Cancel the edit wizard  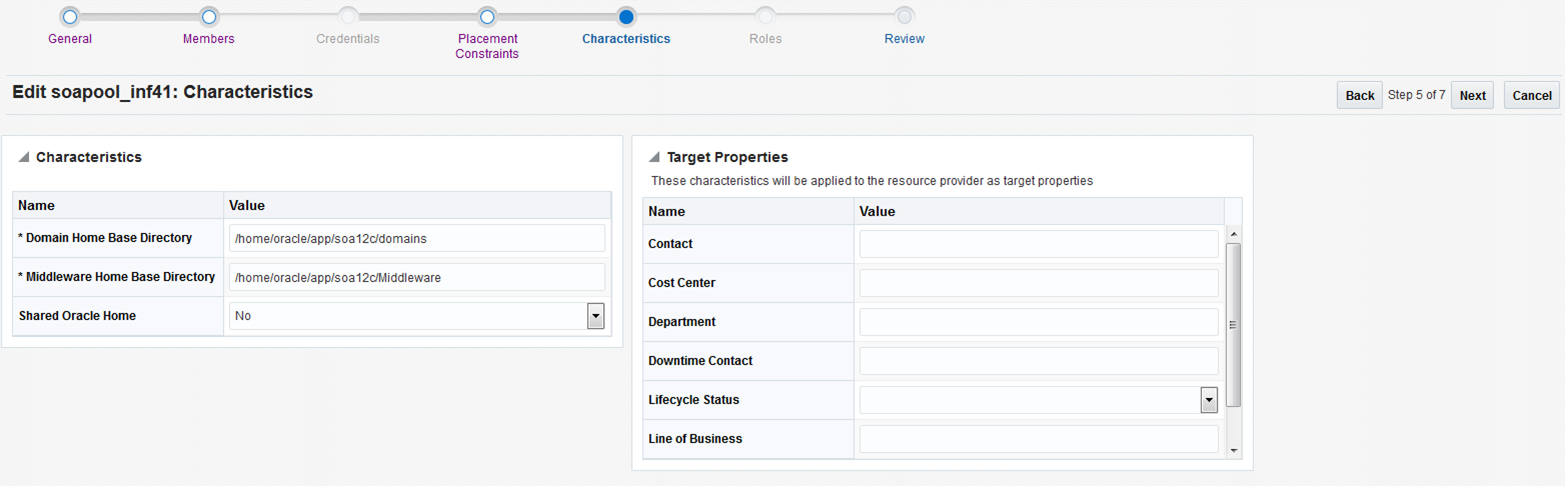[x=1531, y=95]
